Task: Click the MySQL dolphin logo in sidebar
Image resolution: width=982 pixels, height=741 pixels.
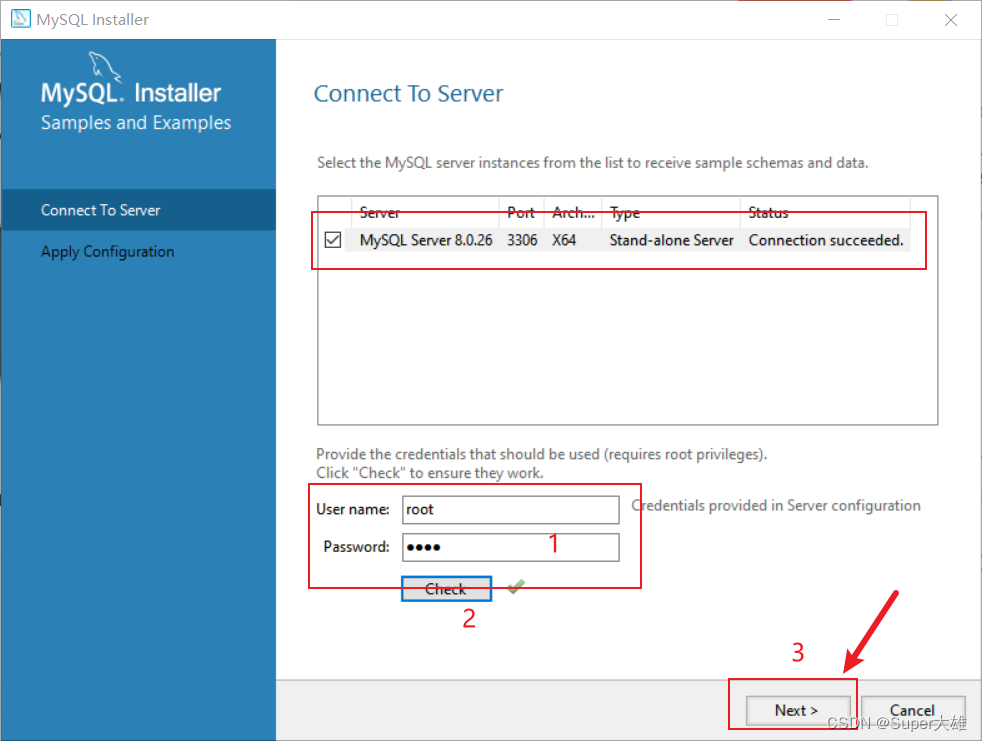Action: coord(104,66)
